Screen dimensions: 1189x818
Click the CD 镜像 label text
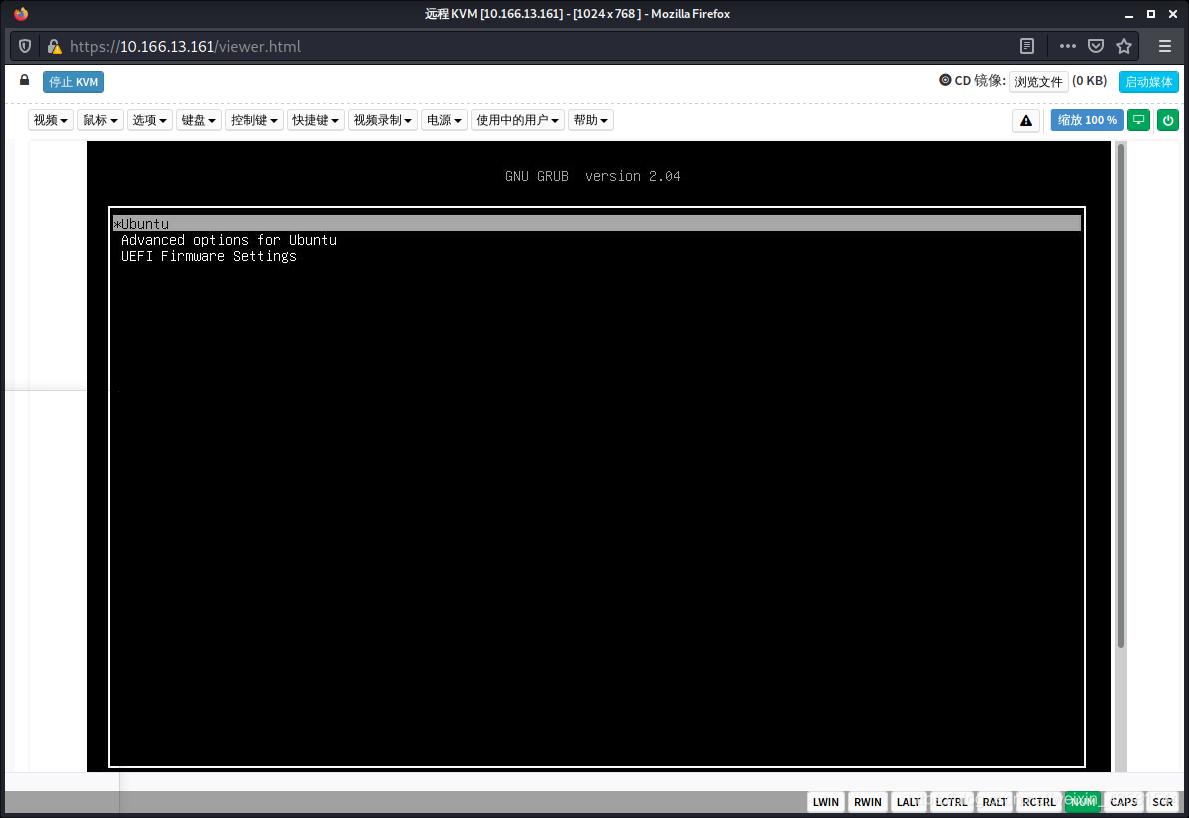980,80
